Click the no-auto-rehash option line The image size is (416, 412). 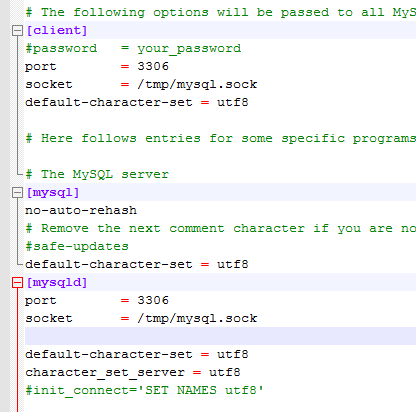(x=81, y=210)
